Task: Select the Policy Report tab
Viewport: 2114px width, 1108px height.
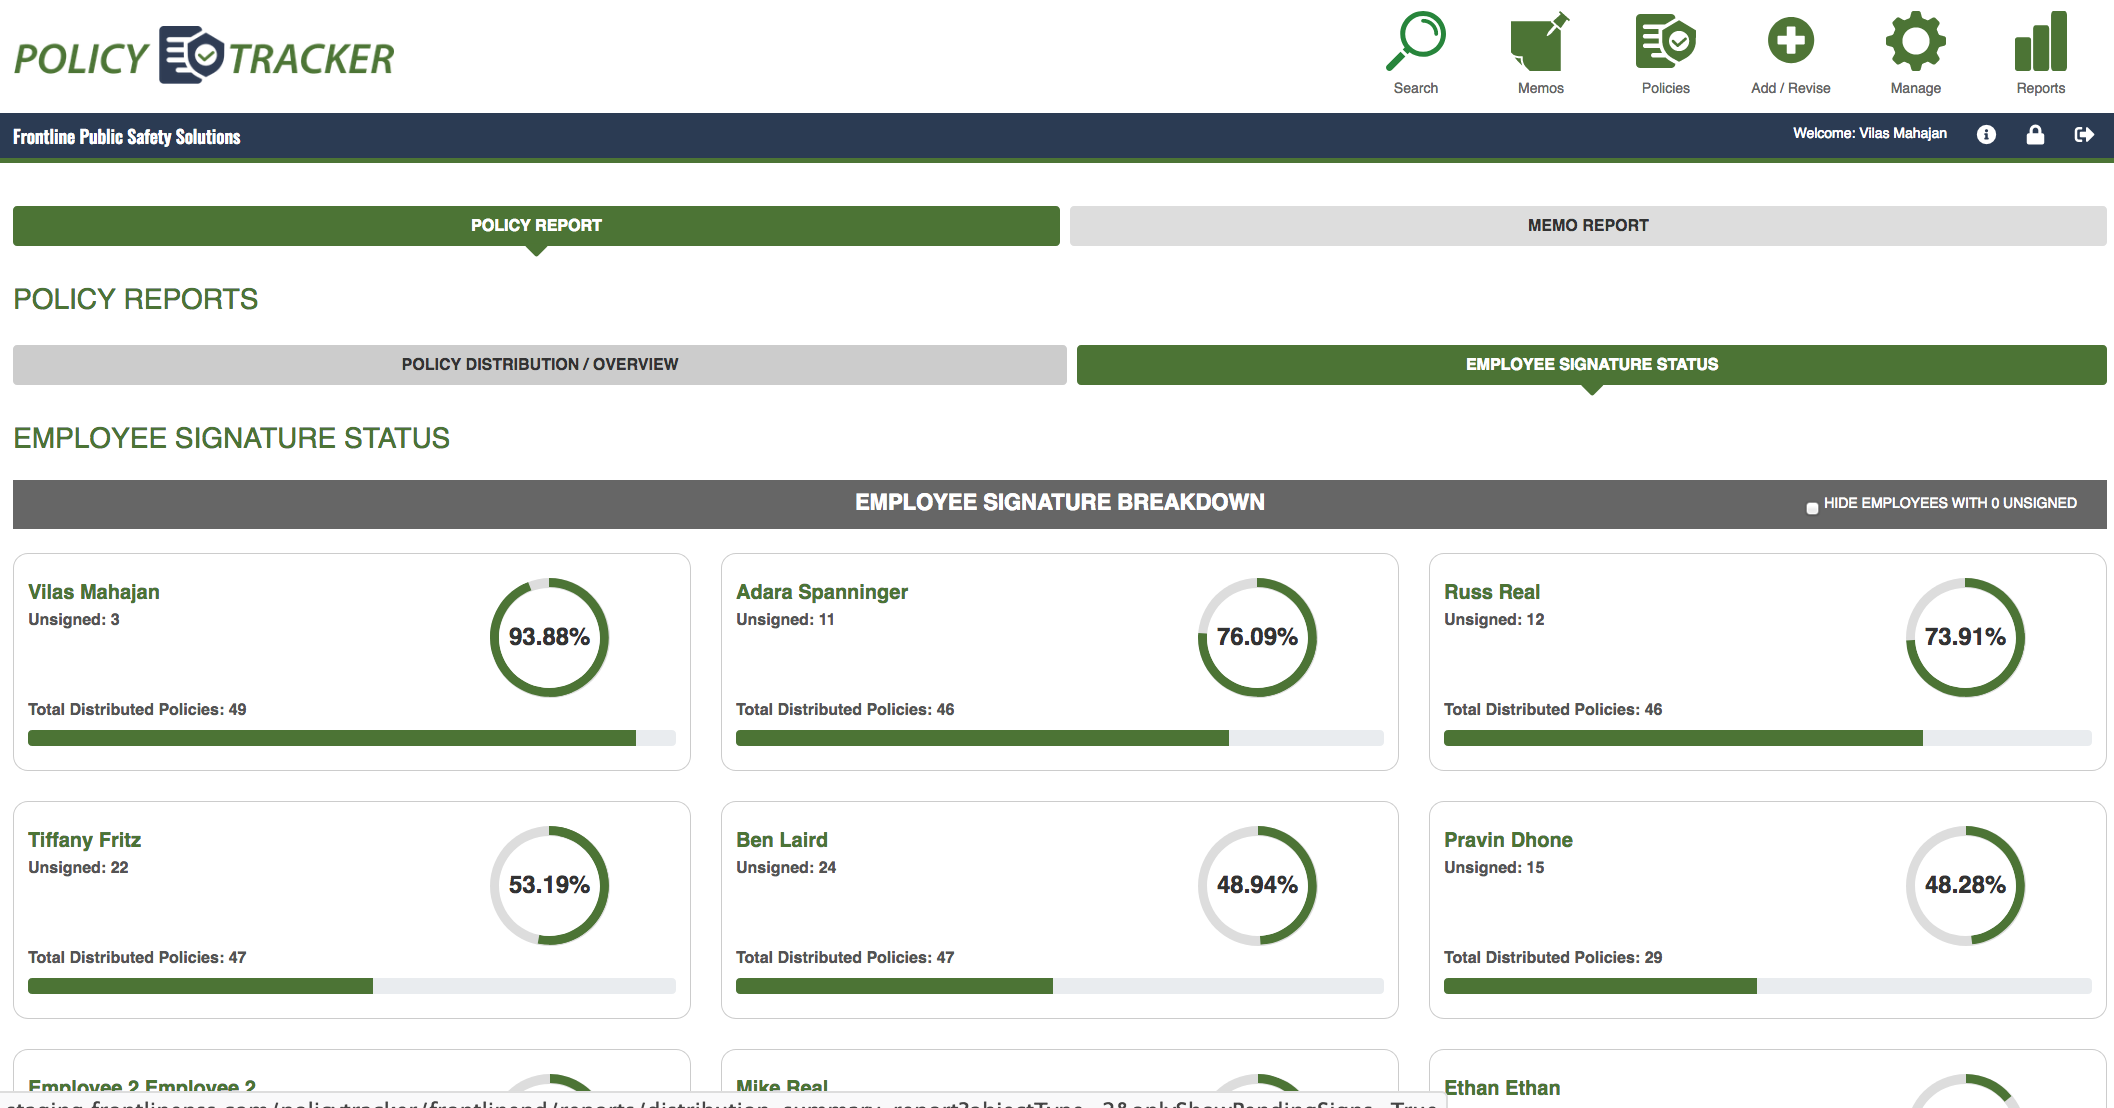Action: tap(536, 225)
